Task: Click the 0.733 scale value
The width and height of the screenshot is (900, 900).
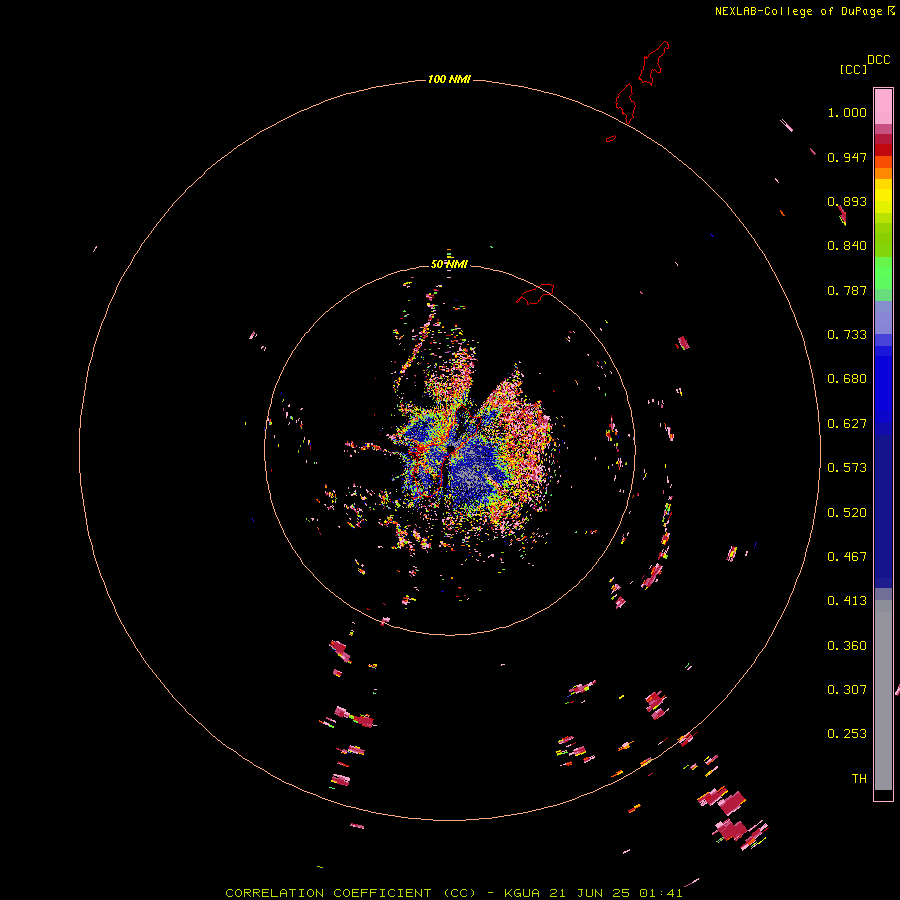Action: 847,335
